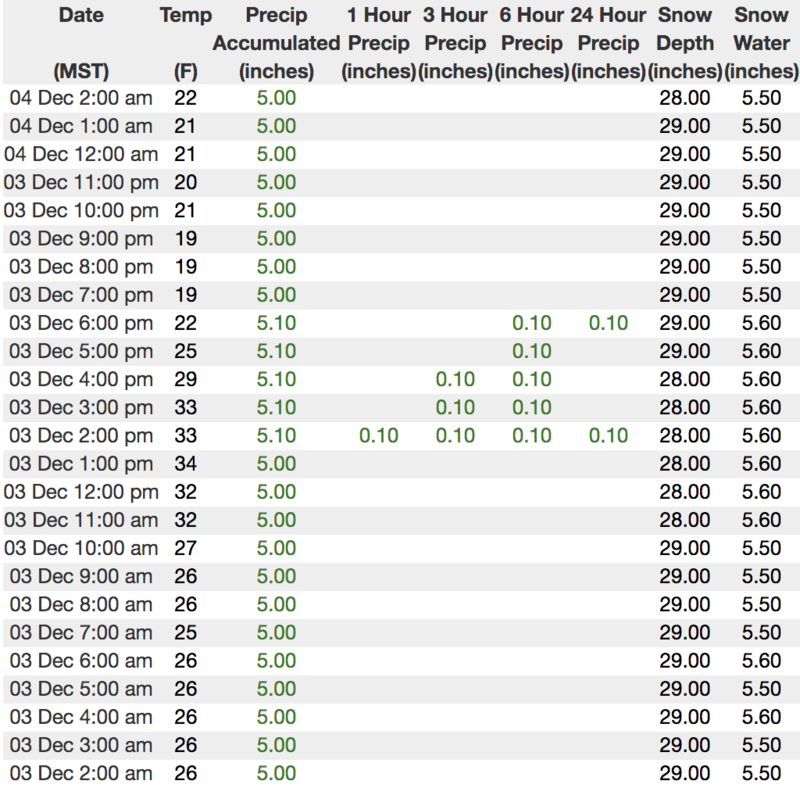Click the 03 Dec 10:00 am date cell

pos(82,548)
